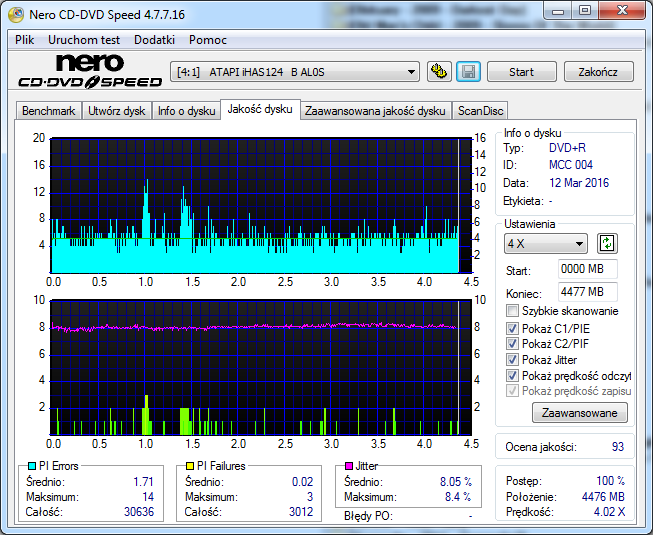This screenshot has width=653, height=535.
Task: Maximize the Nero CD-DVD Speed window
Action: (585, 11)
